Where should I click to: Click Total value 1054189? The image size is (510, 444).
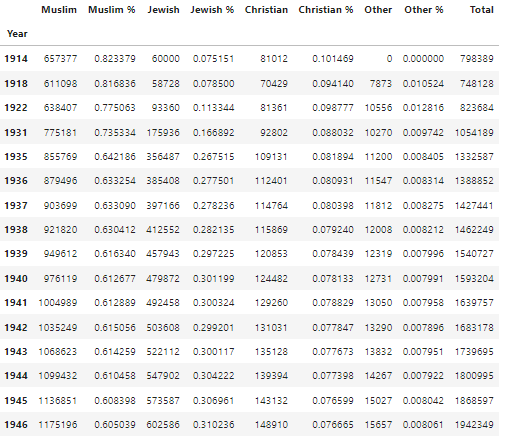click(474, 133)
